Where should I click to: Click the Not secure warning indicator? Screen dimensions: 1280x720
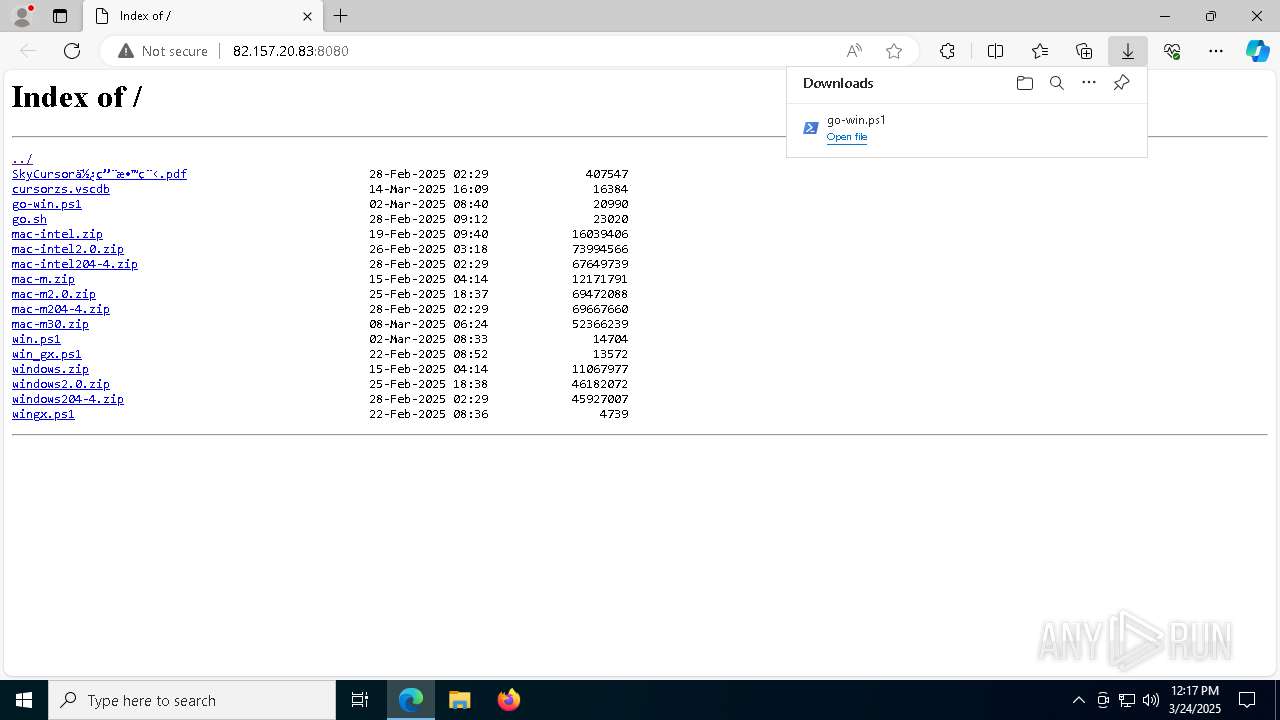point(163,51)
